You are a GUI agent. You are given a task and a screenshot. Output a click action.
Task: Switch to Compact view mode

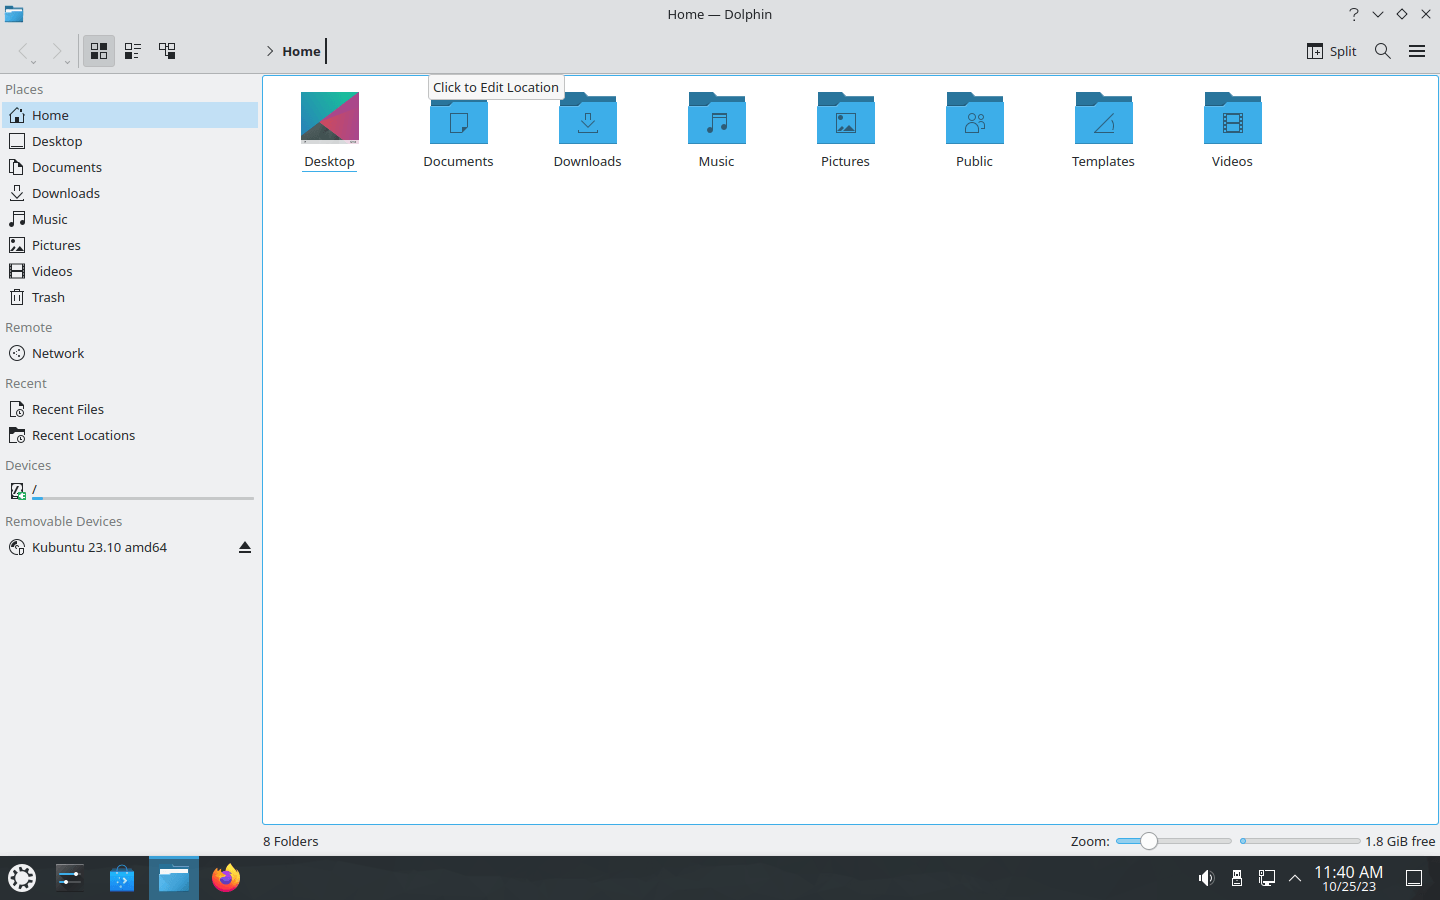pyautogui.click(x=133, y=51)
